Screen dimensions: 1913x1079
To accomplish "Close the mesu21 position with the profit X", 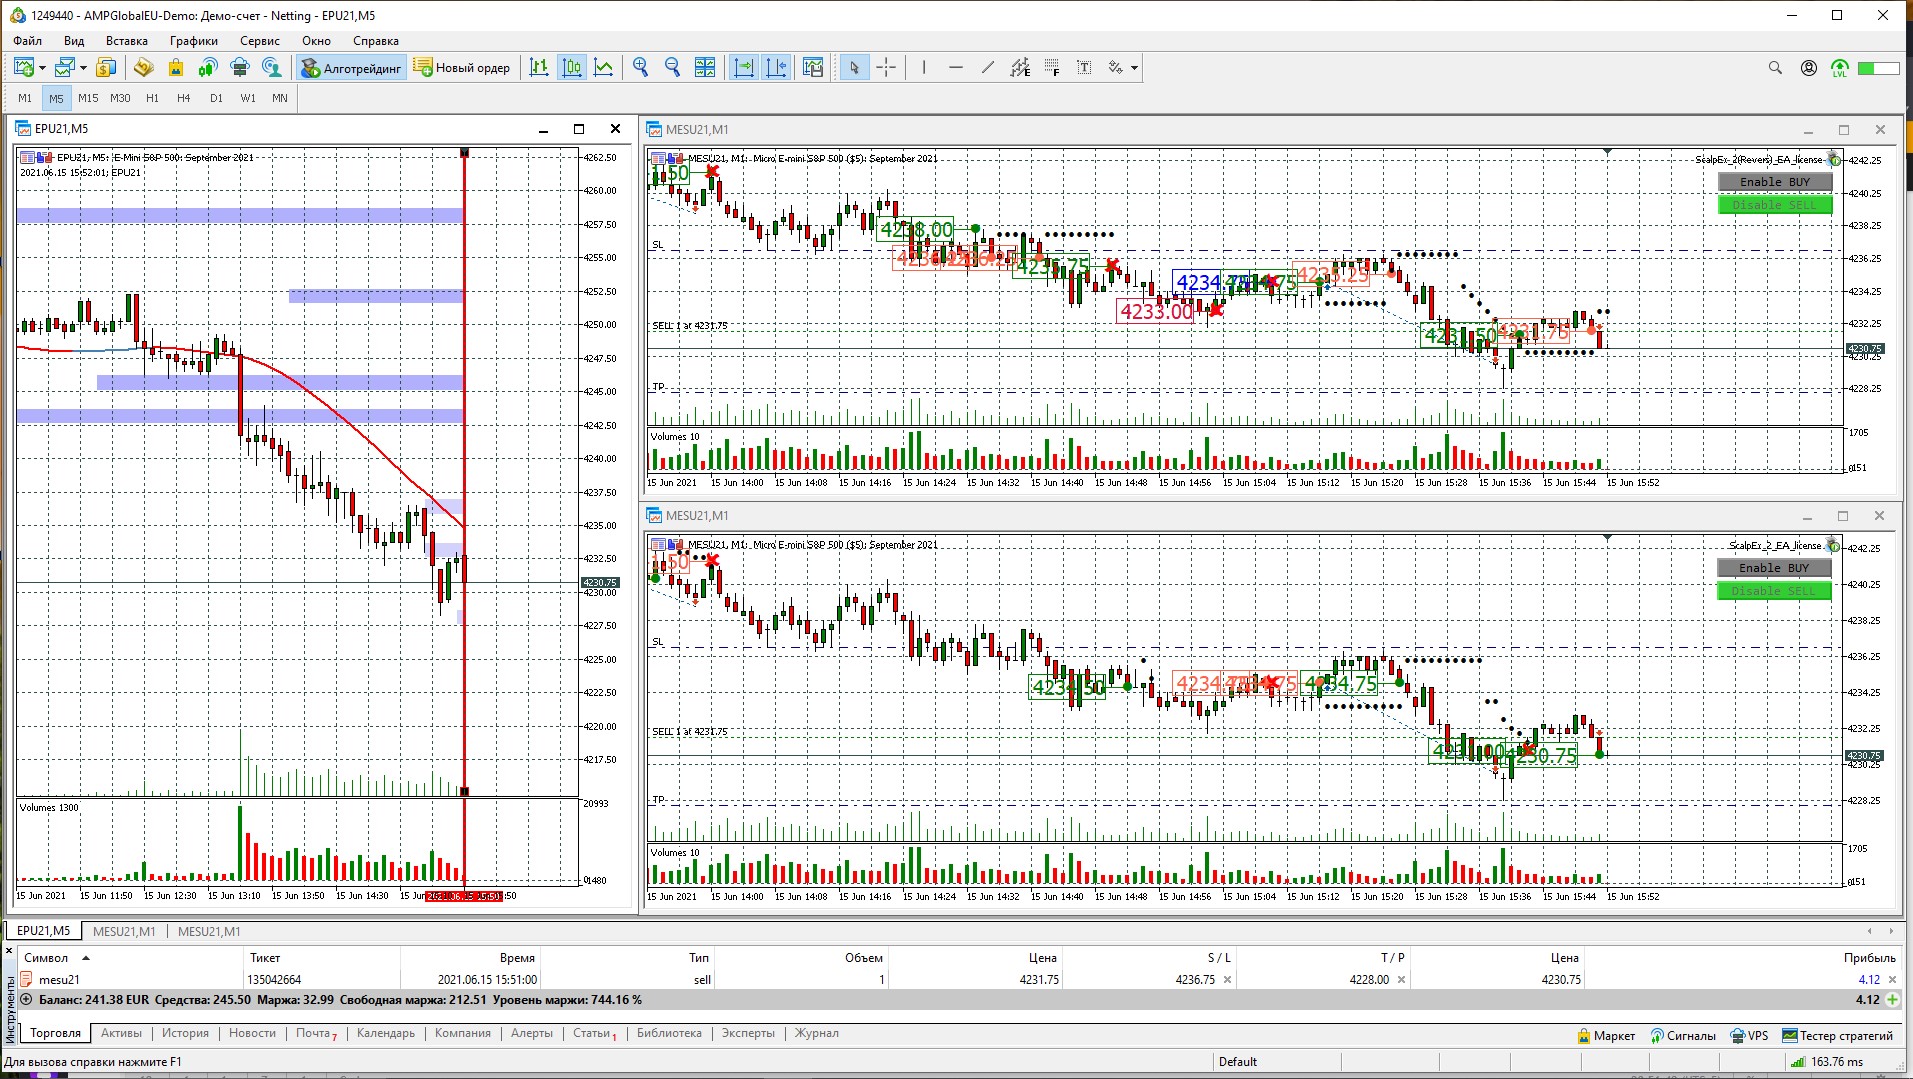I will [1892, 980].
